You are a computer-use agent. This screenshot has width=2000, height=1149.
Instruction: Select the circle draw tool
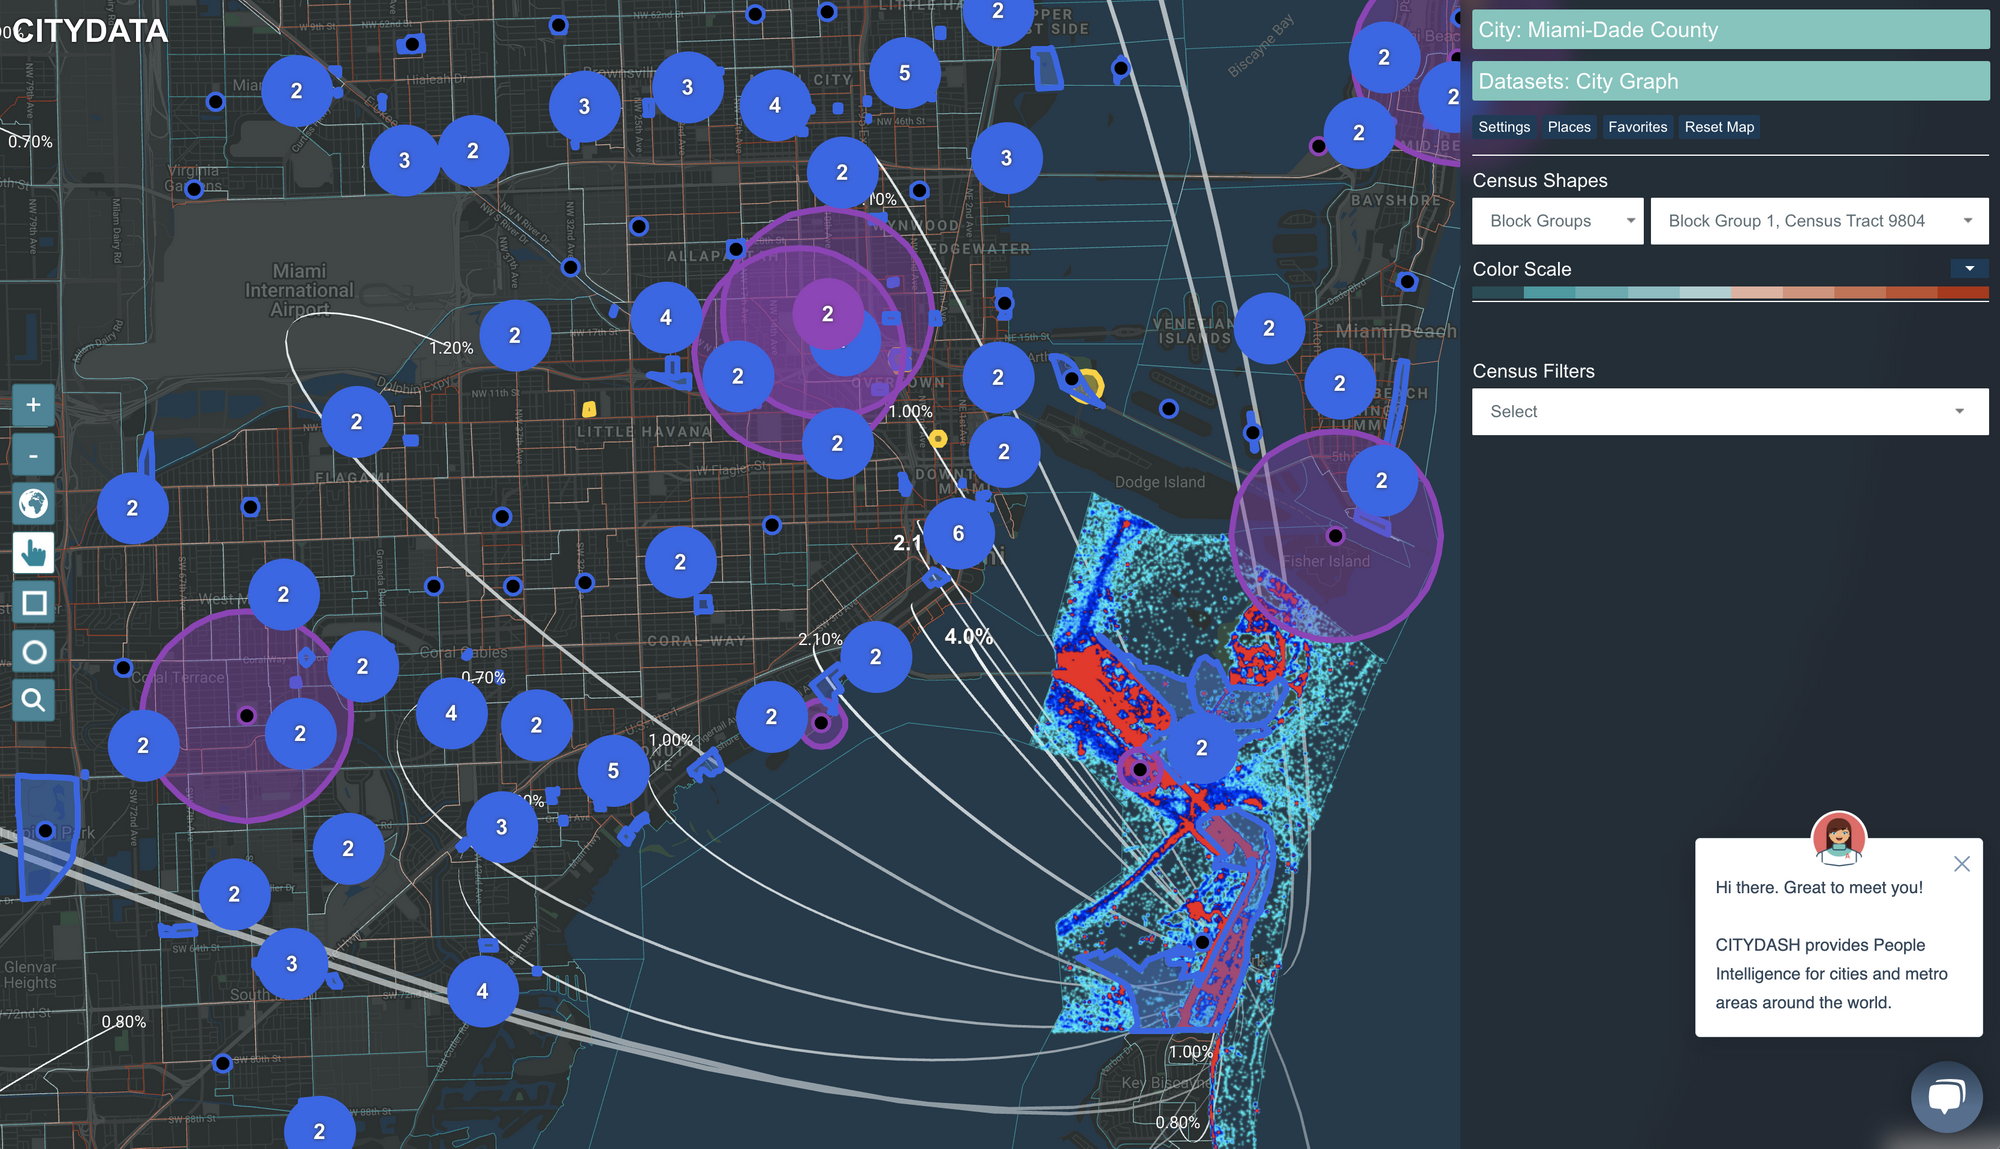click(x=33, y=652)
